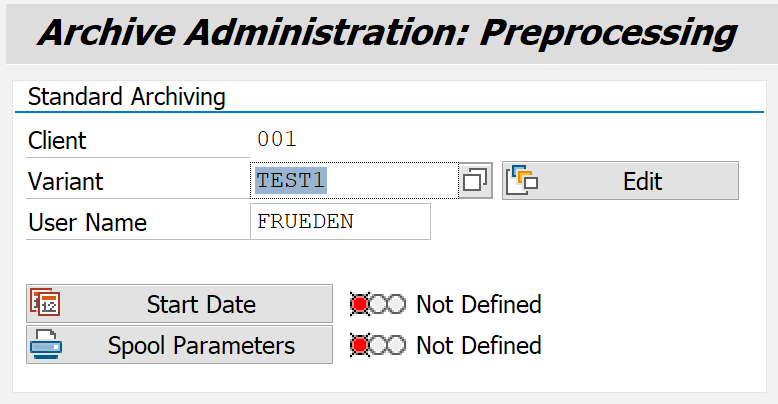This screenshot has height=404, width=778.
Task: Click the Not Defined status next to Spool Parameters
Action: pos(478,346)
